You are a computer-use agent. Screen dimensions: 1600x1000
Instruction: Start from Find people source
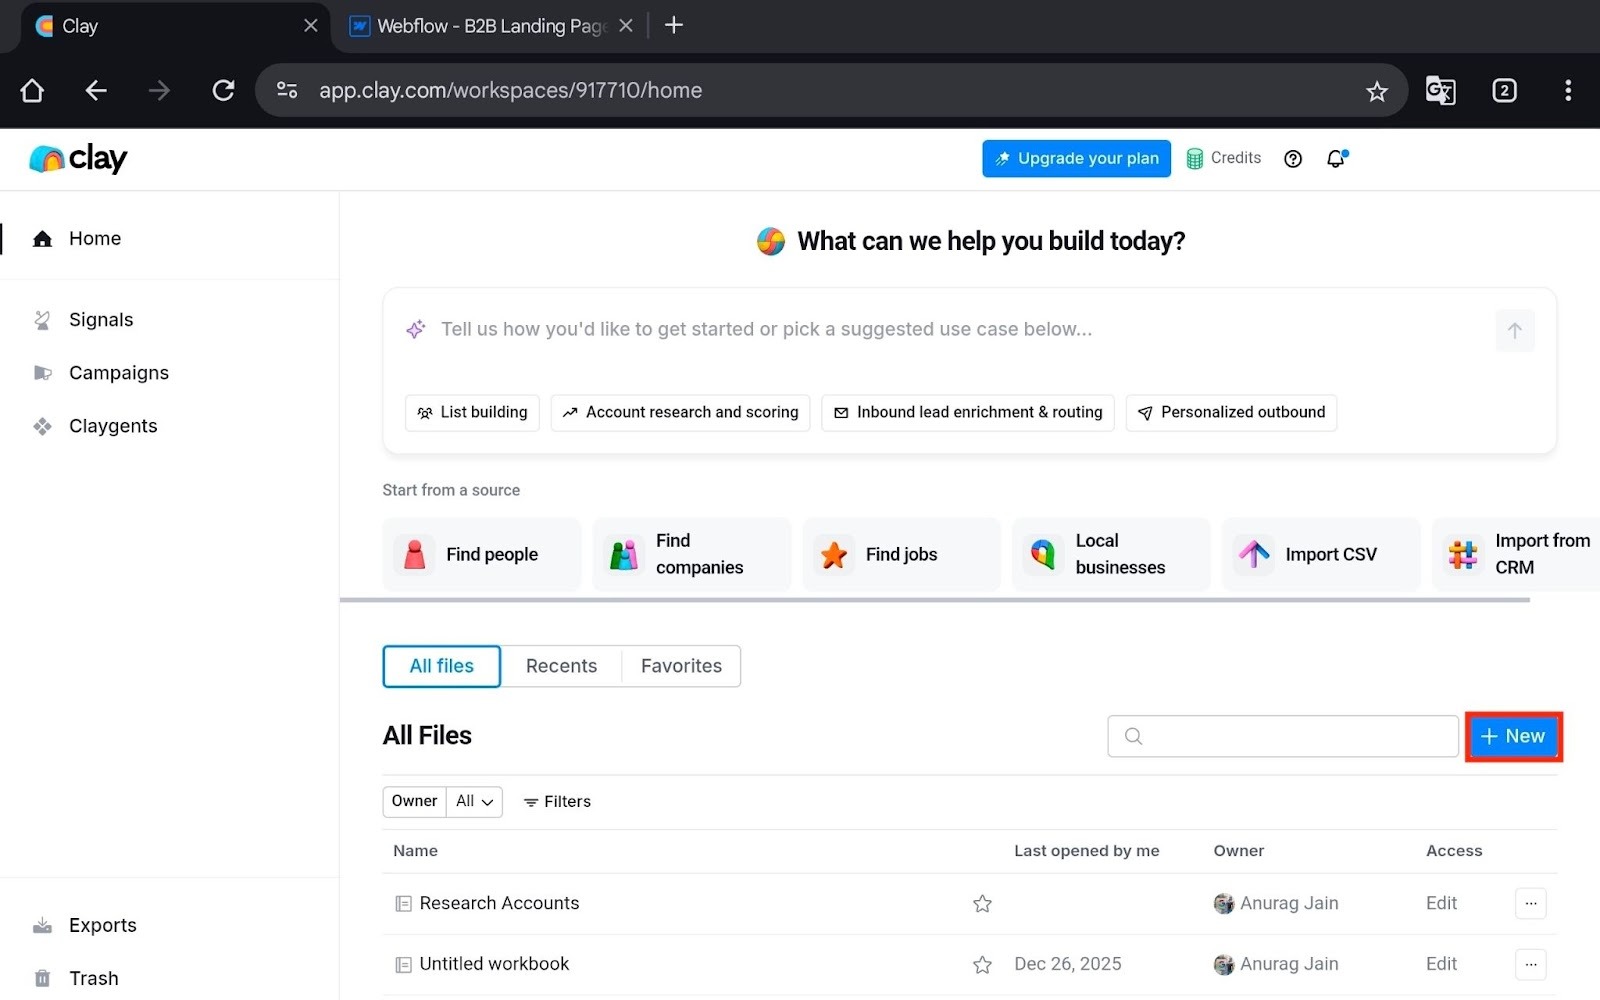481,554
